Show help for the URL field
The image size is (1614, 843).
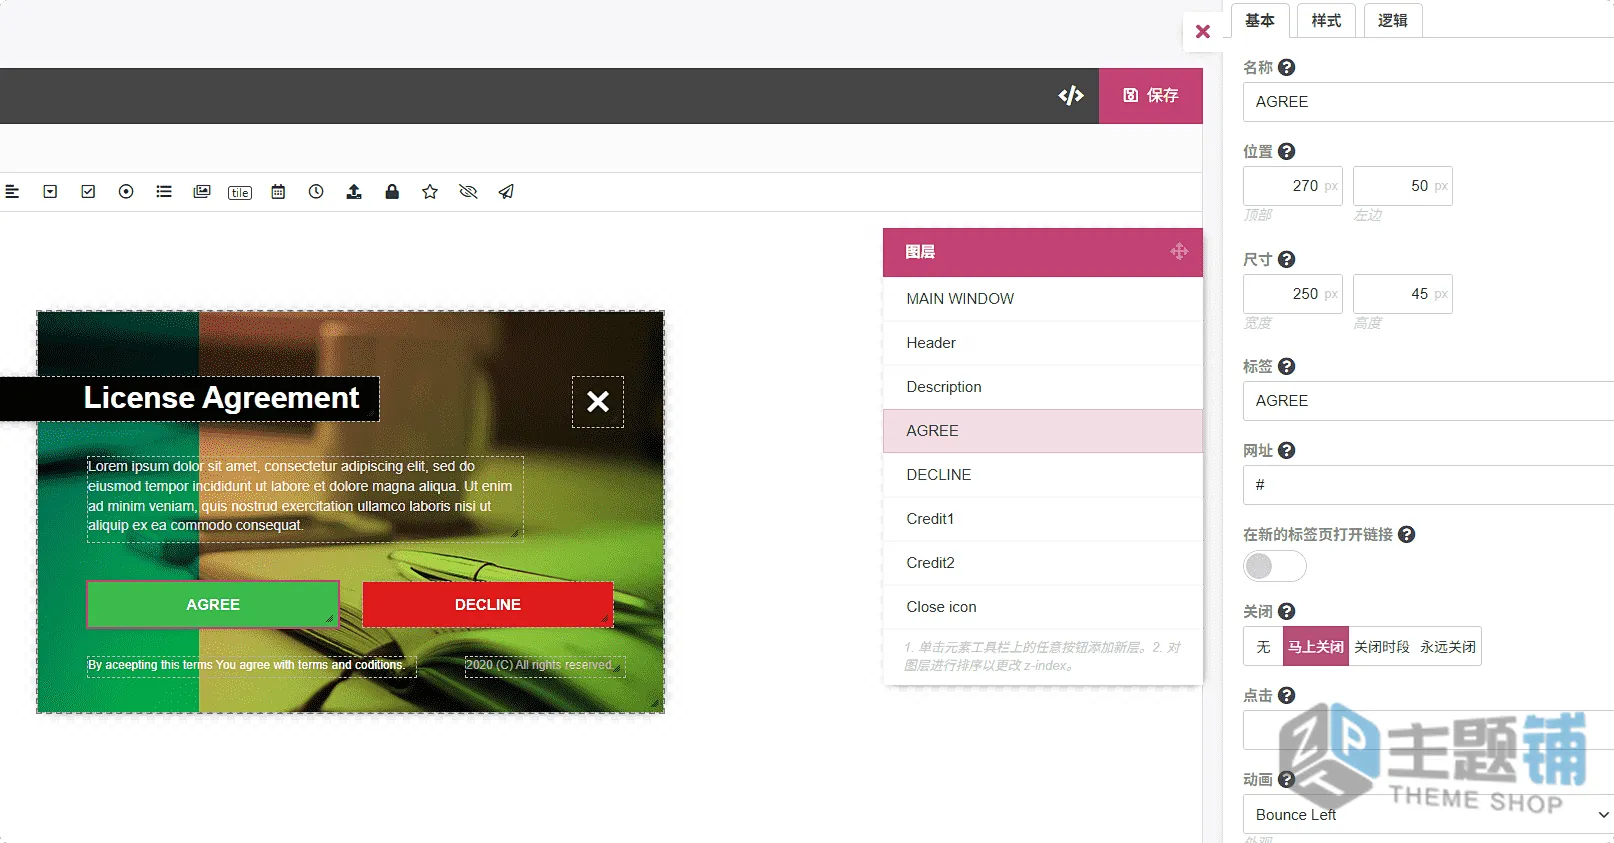(1287, 450)
